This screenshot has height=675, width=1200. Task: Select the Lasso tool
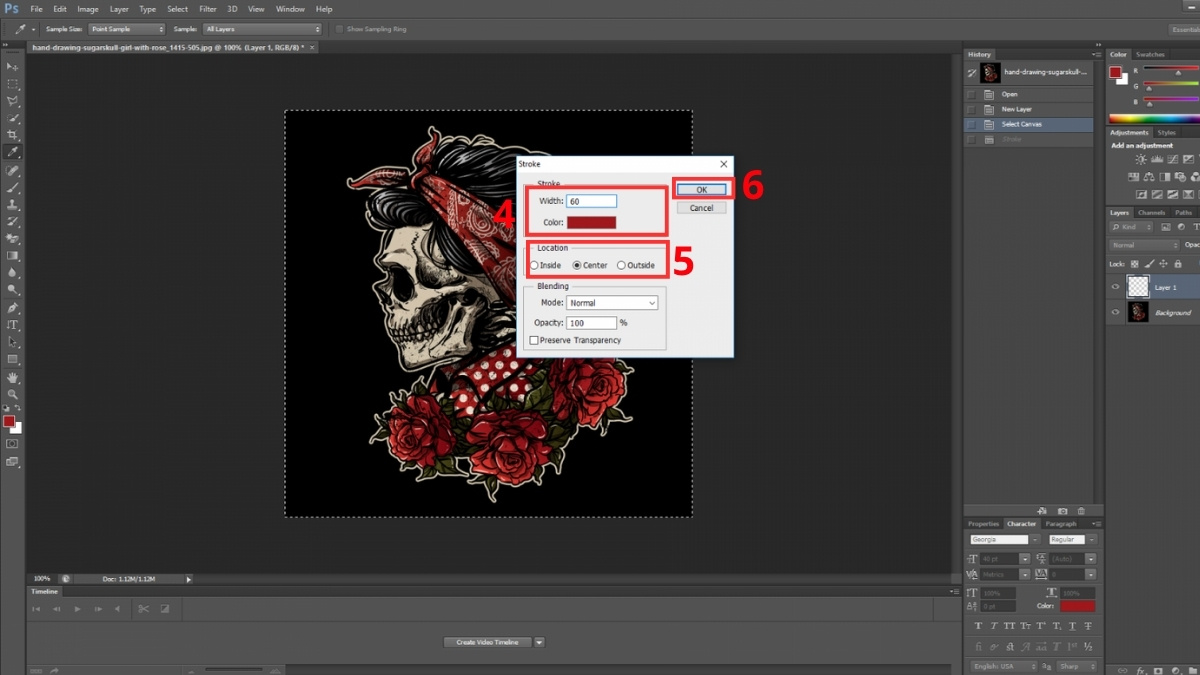point(13,101)
